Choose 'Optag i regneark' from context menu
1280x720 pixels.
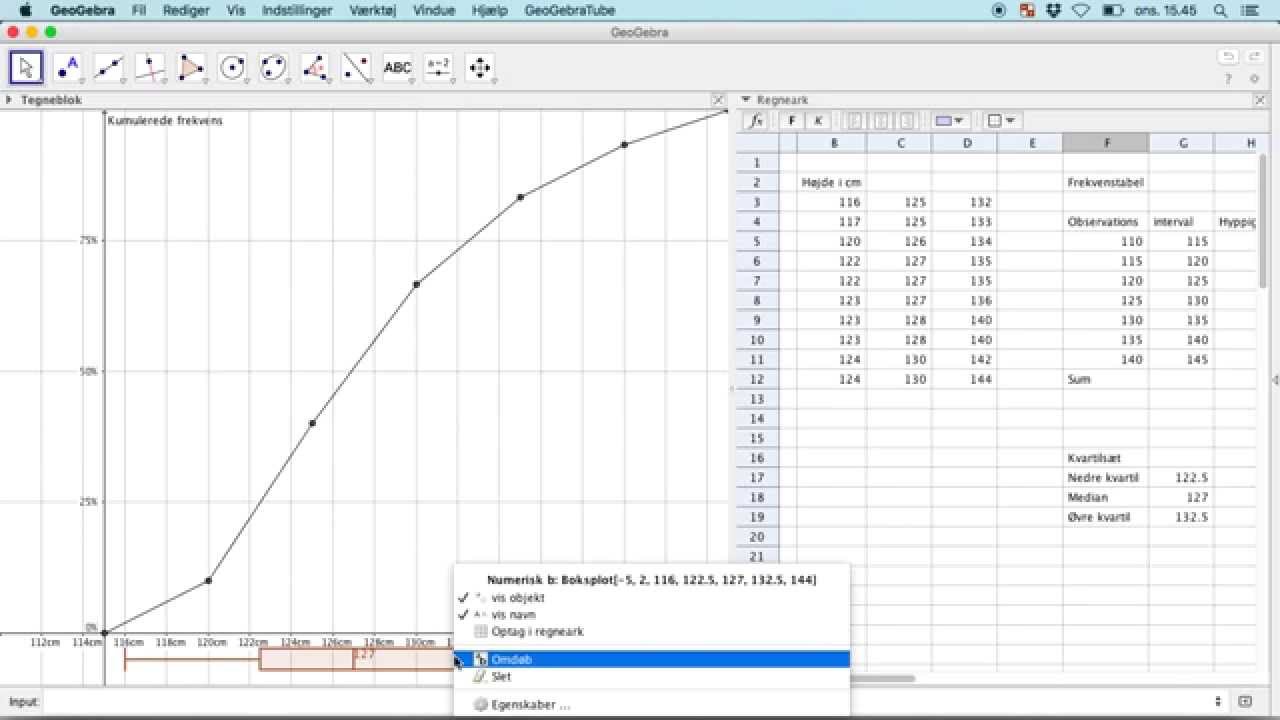click(651, 632)
